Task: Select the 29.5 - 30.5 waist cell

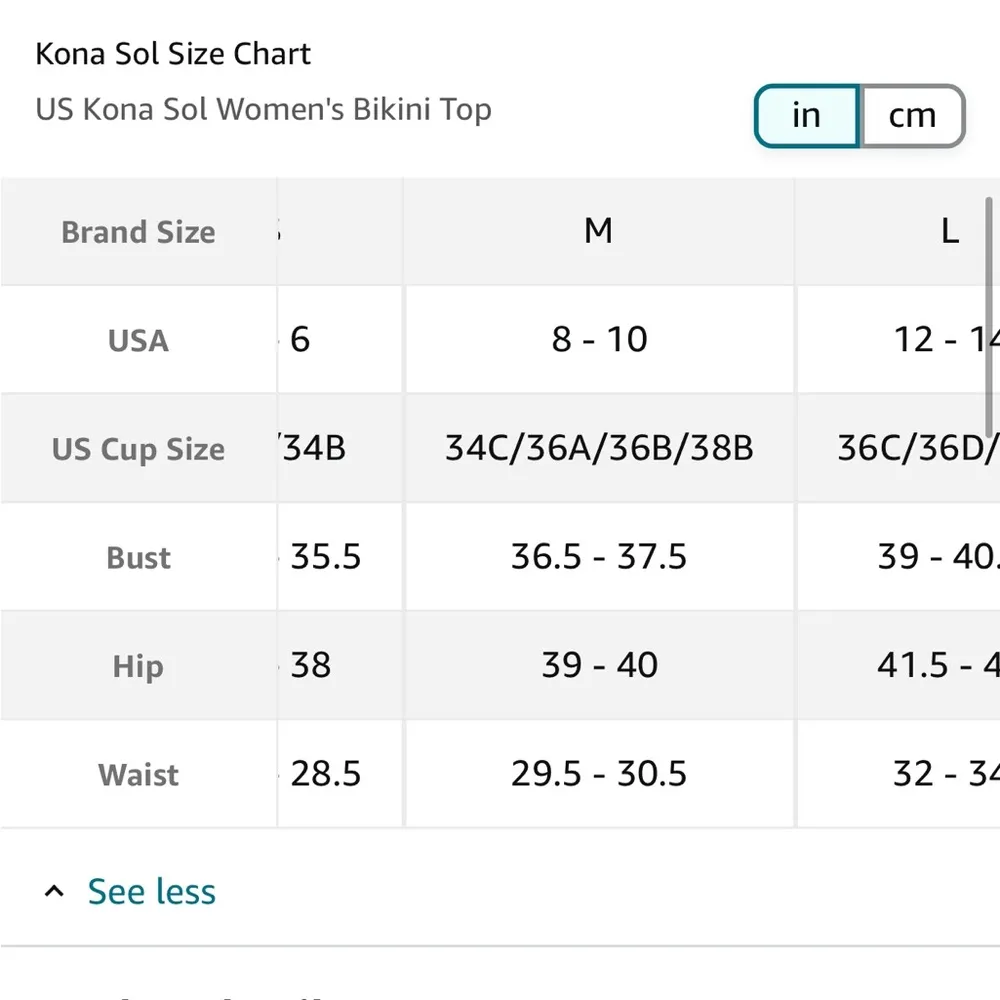Action: click(598, 773)
